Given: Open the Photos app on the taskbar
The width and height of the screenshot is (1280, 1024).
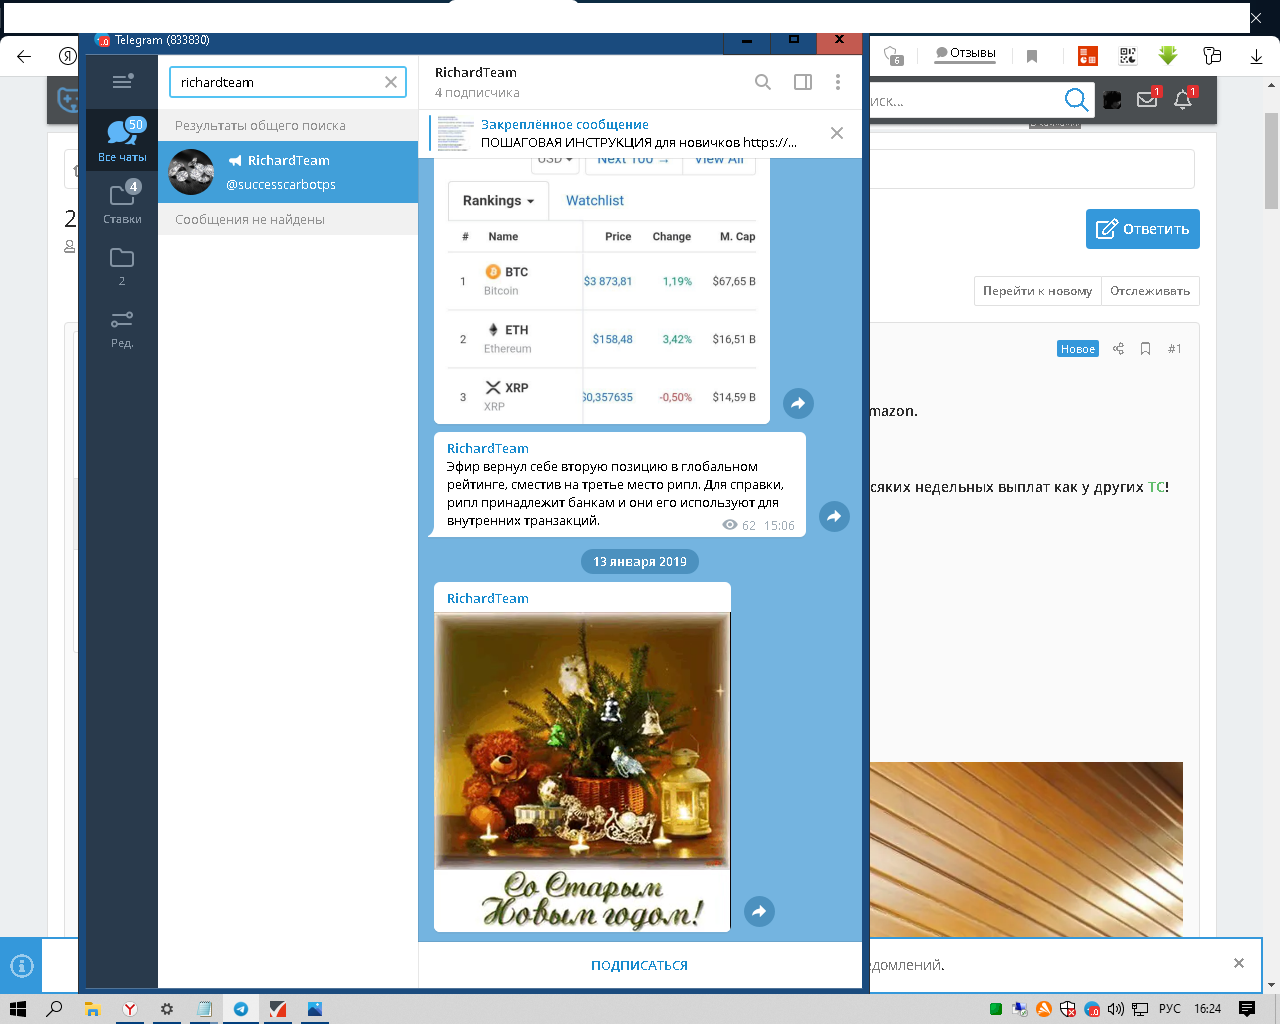Looking at the screenshot, I should coord(315,1009).
